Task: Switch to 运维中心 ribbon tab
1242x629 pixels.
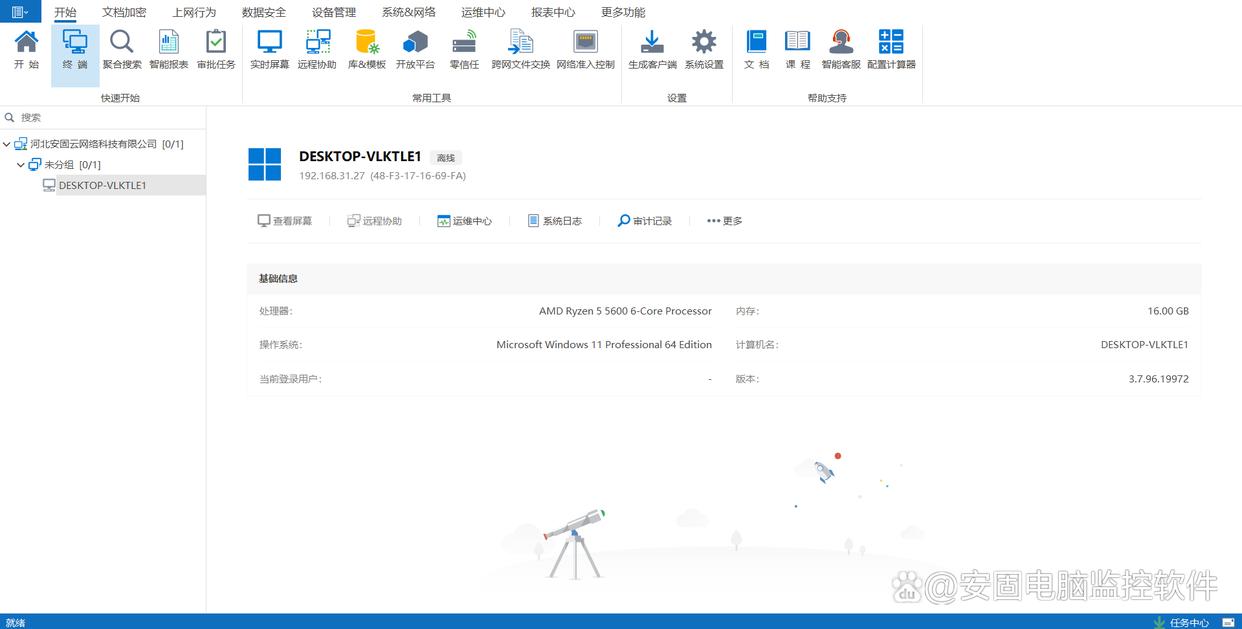Action: (483, 12)
